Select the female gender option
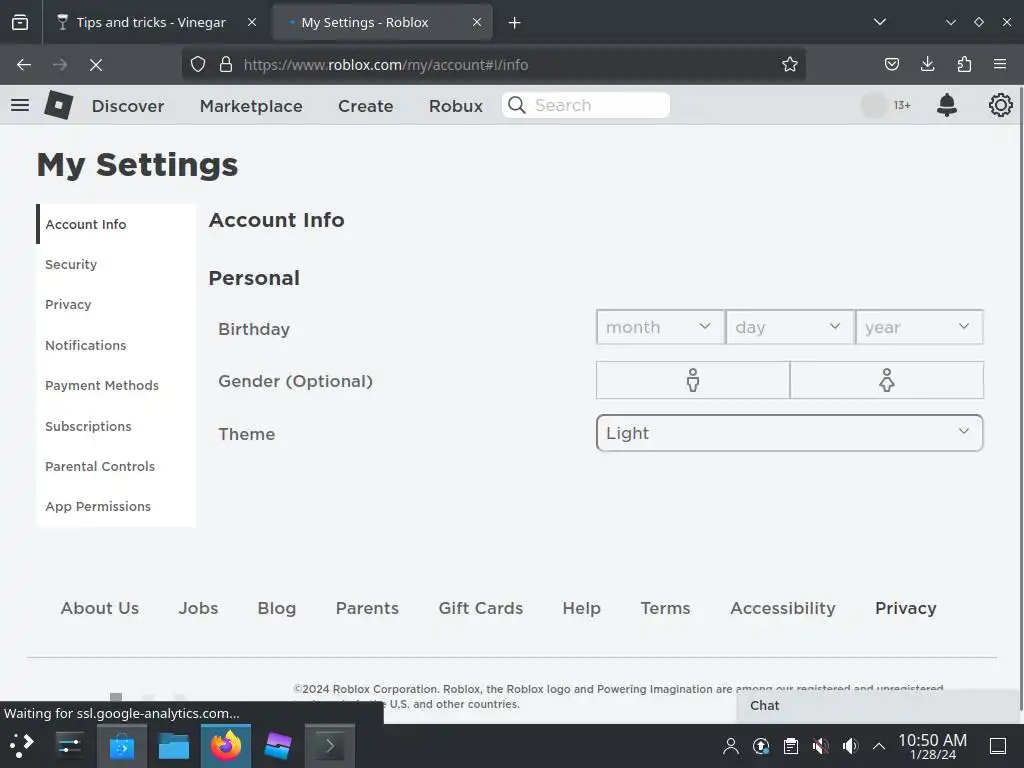The image size is (1024, 768). [886, 380]
